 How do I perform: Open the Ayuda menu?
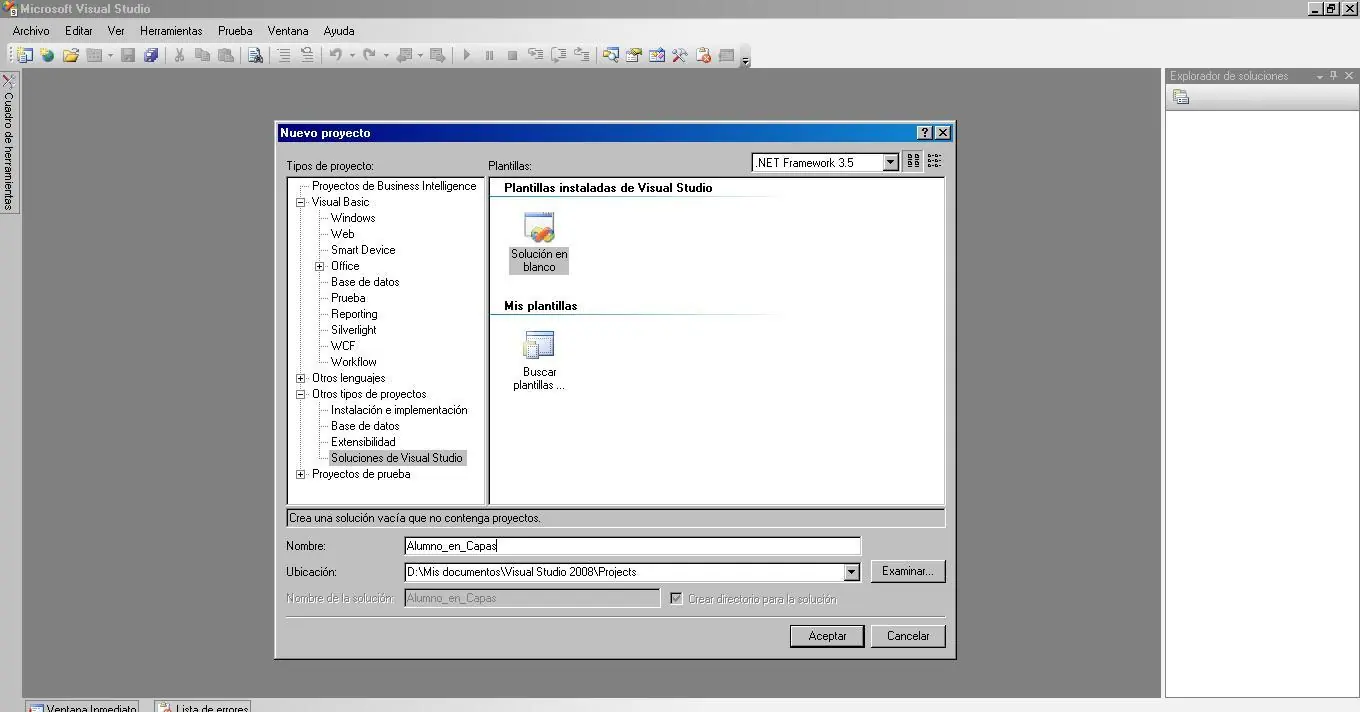(x=339, y=31)
